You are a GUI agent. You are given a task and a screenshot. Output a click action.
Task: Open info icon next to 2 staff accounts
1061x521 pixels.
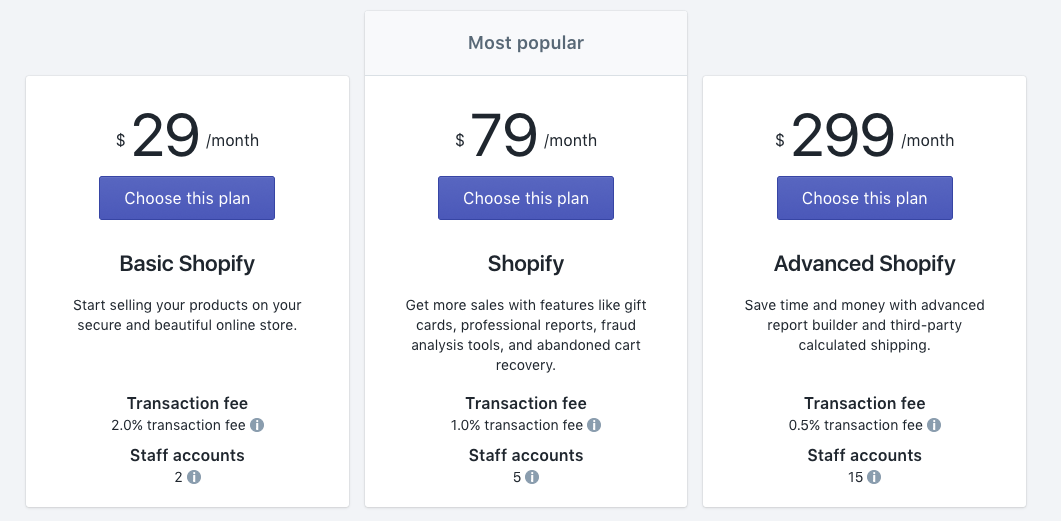point(194,477)
